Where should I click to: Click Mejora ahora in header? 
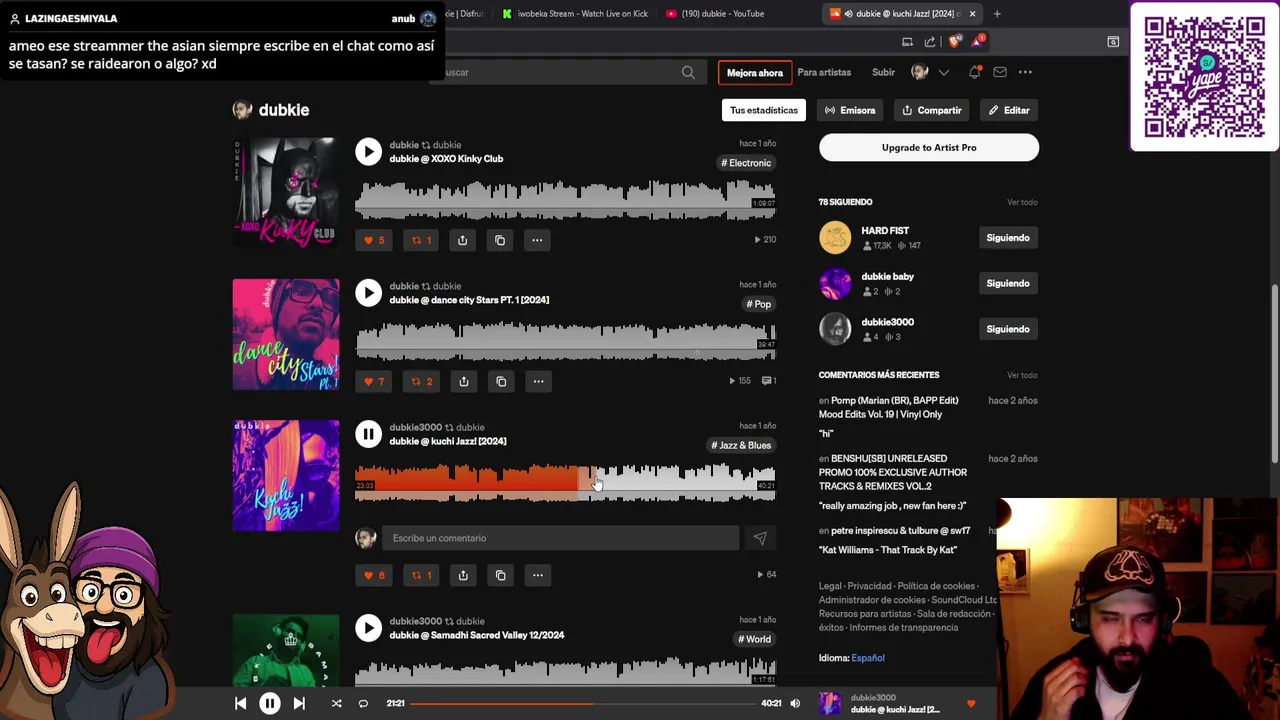755,73
